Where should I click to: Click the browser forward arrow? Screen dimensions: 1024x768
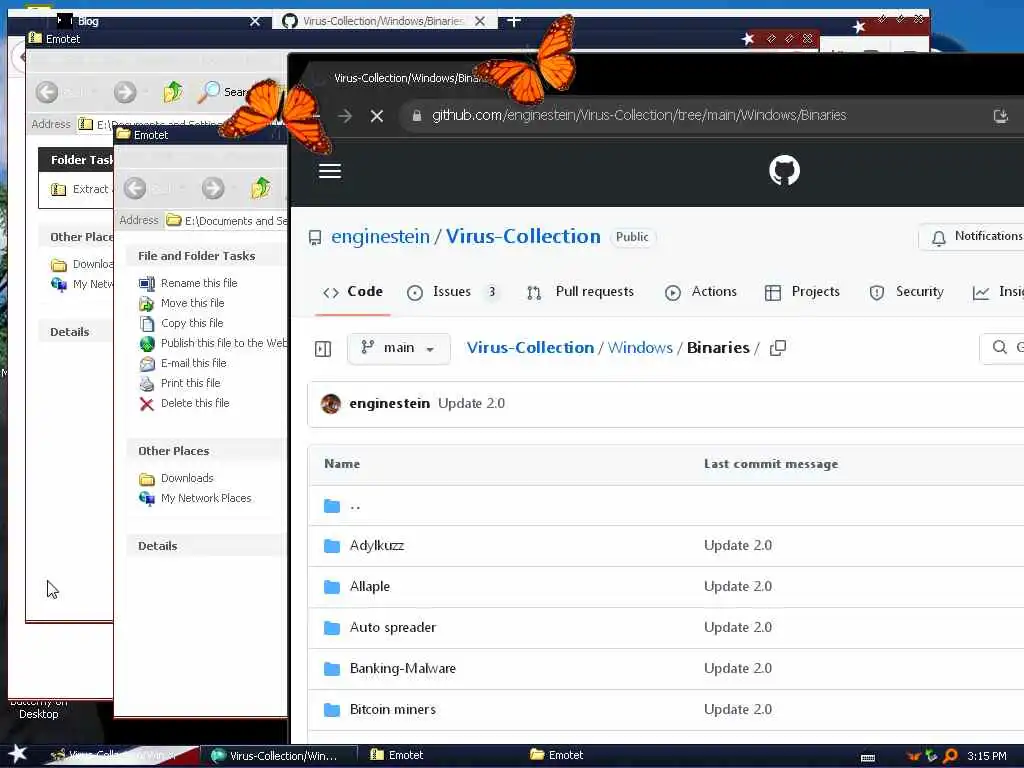point(345,116)
